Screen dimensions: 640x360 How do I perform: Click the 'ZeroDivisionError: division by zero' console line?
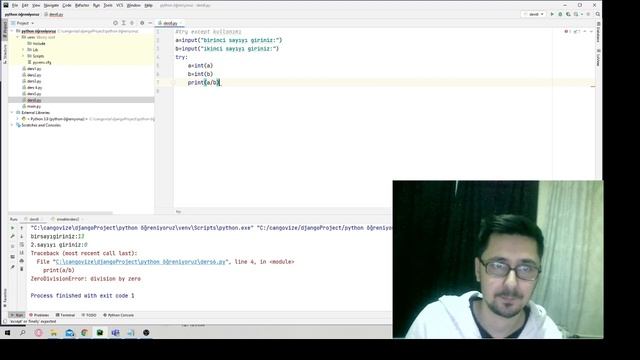point(86,279)
